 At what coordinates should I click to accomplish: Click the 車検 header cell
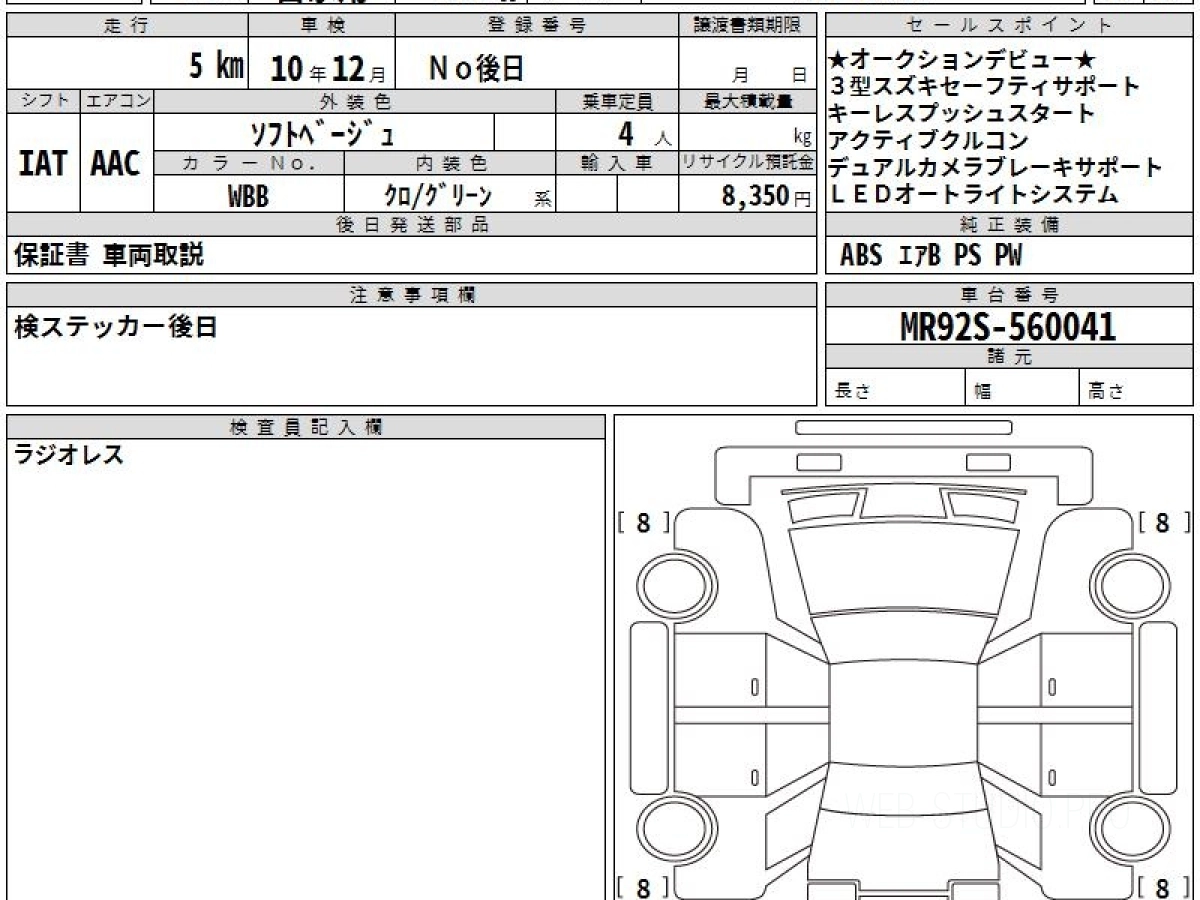tap(321, 26)
